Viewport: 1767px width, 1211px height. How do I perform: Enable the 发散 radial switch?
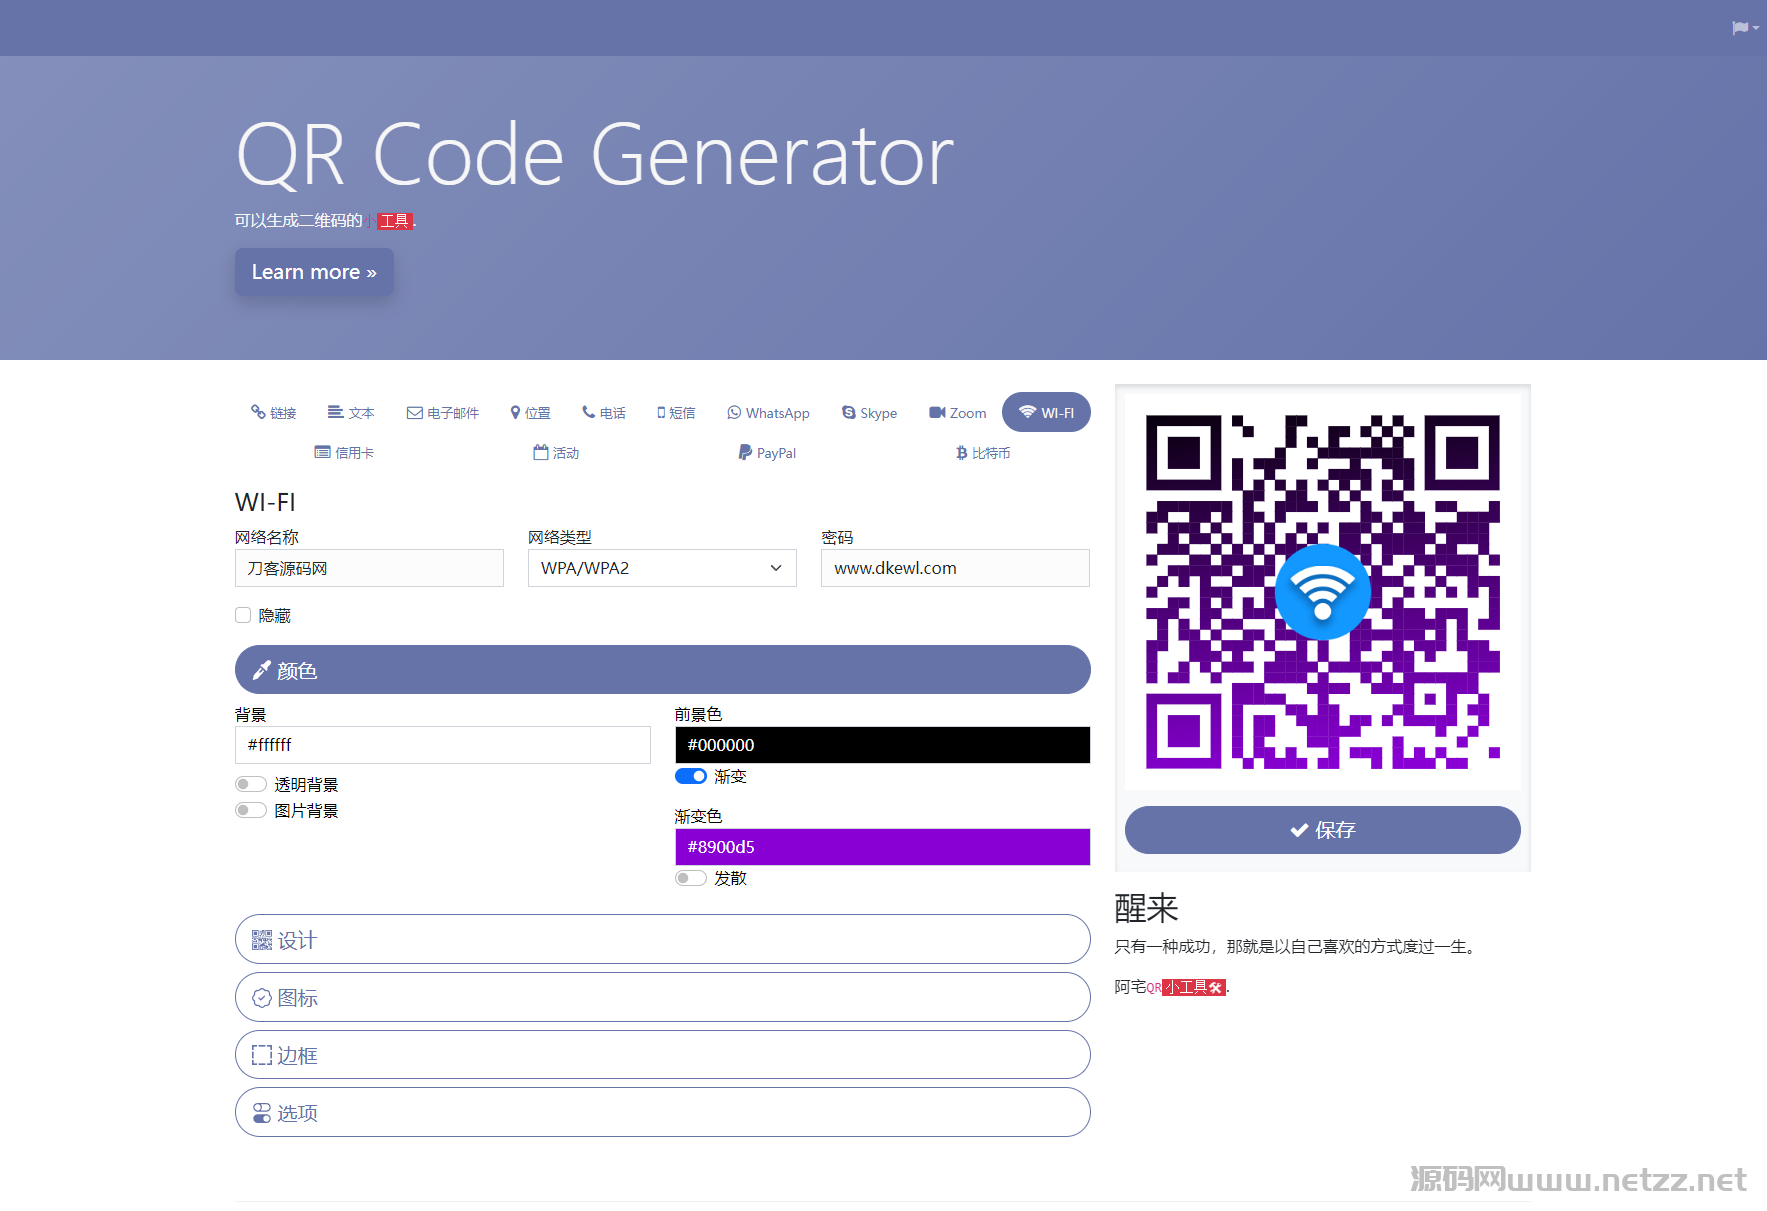[x=691, y=878]
